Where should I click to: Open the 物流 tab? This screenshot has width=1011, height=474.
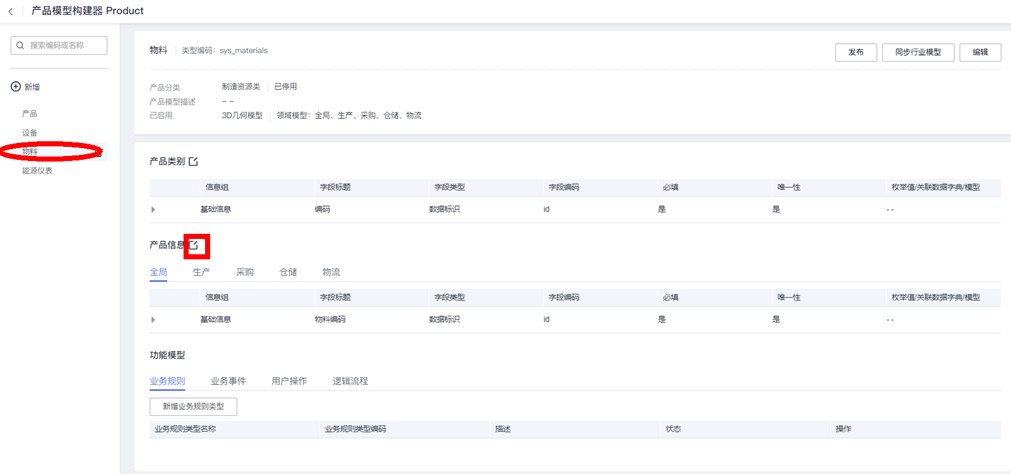[x=331, y=272]
